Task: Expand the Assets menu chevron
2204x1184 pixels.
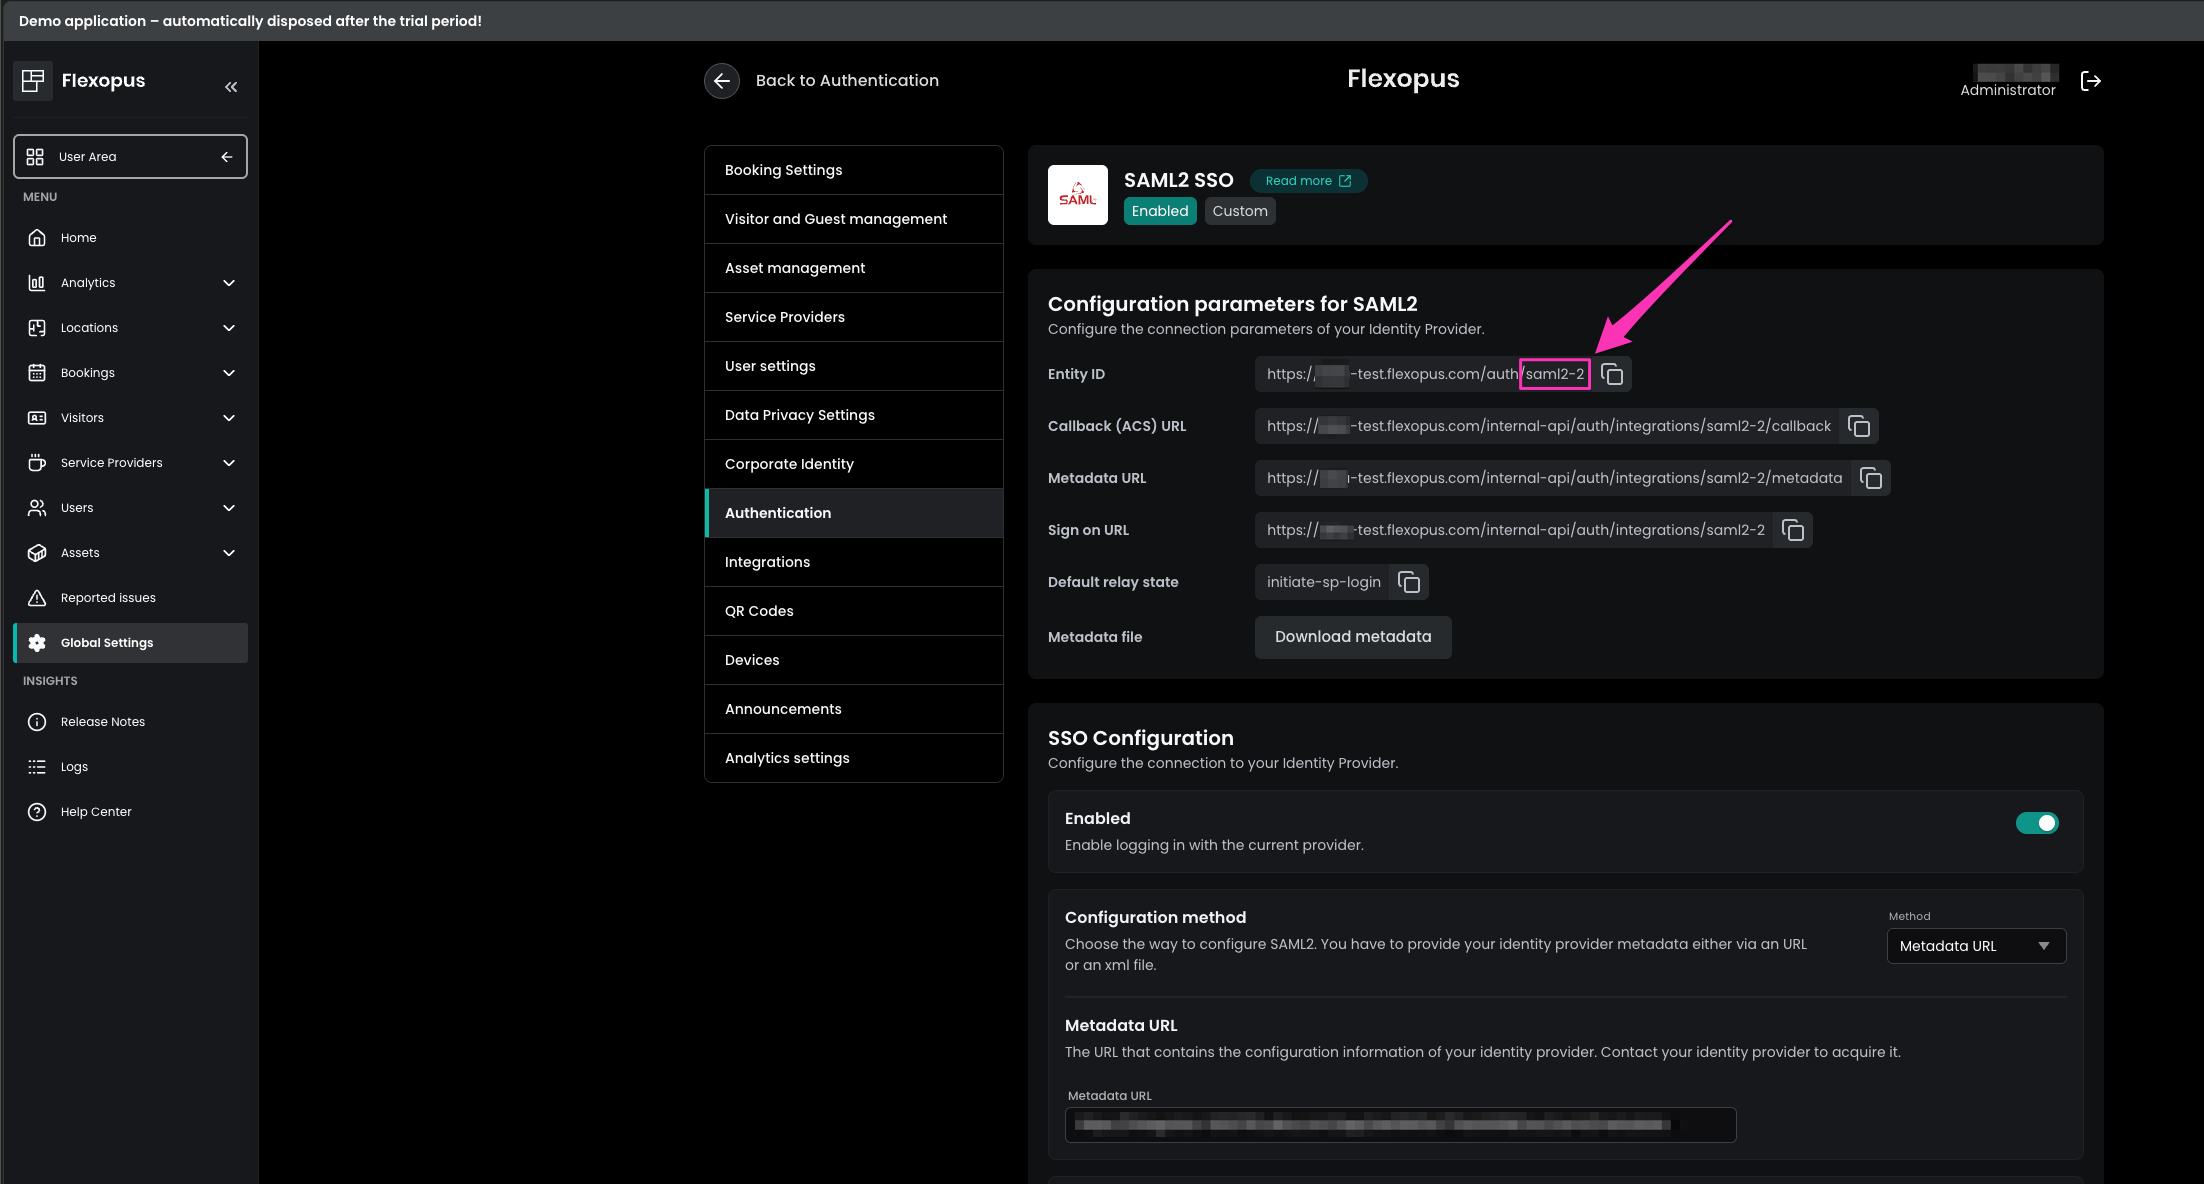Action: 229,553
